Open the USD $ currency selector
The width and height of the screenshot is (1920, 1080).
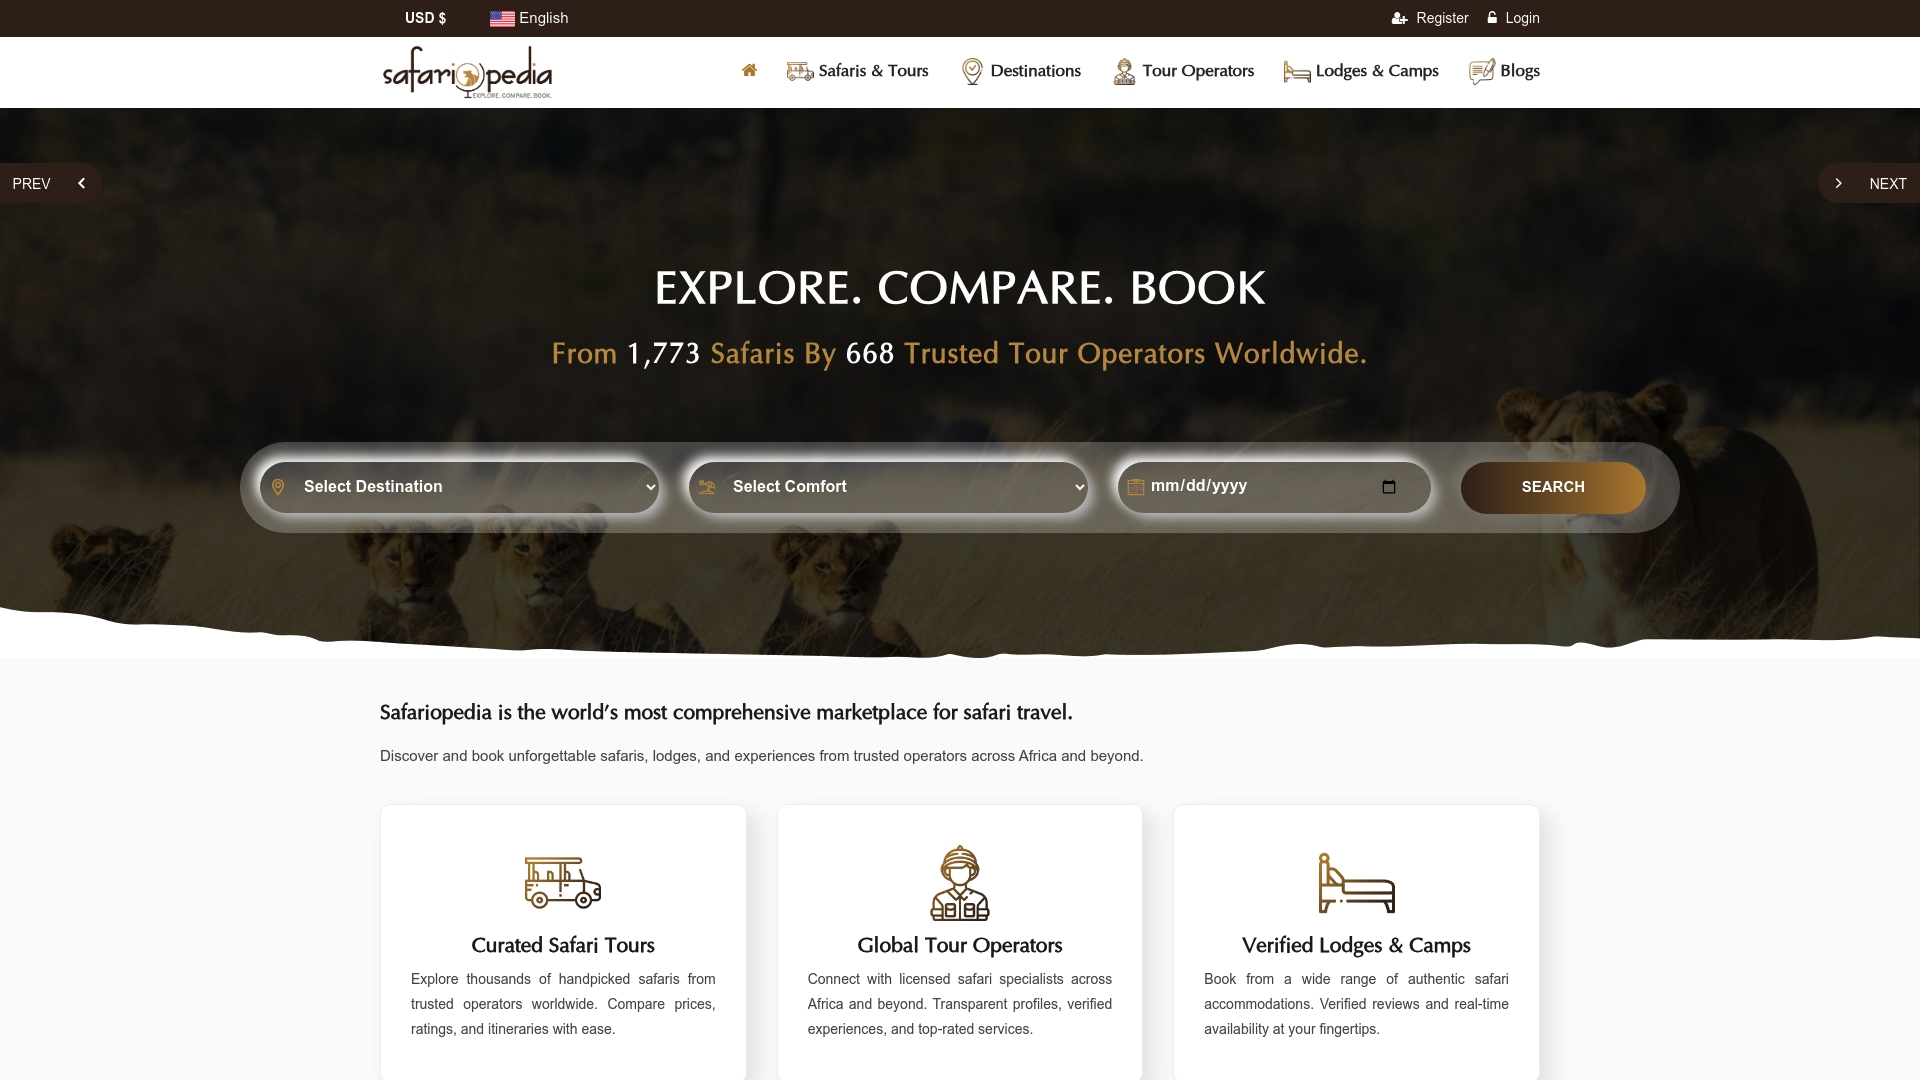[x=425, y=17]
